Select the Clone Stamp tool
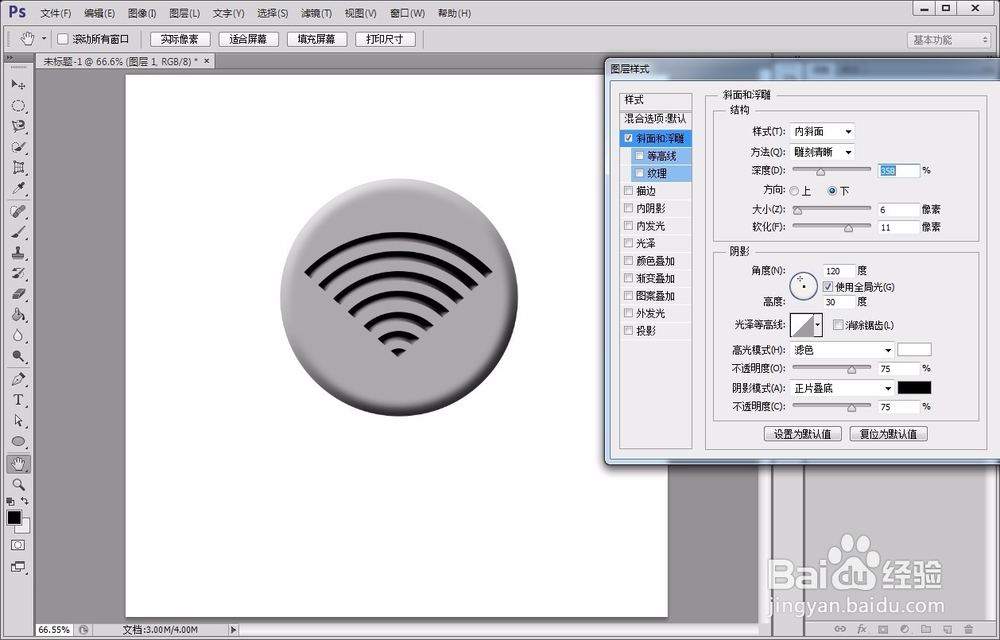The width and height of the screenshot is (1000, 640). (18, 253)
